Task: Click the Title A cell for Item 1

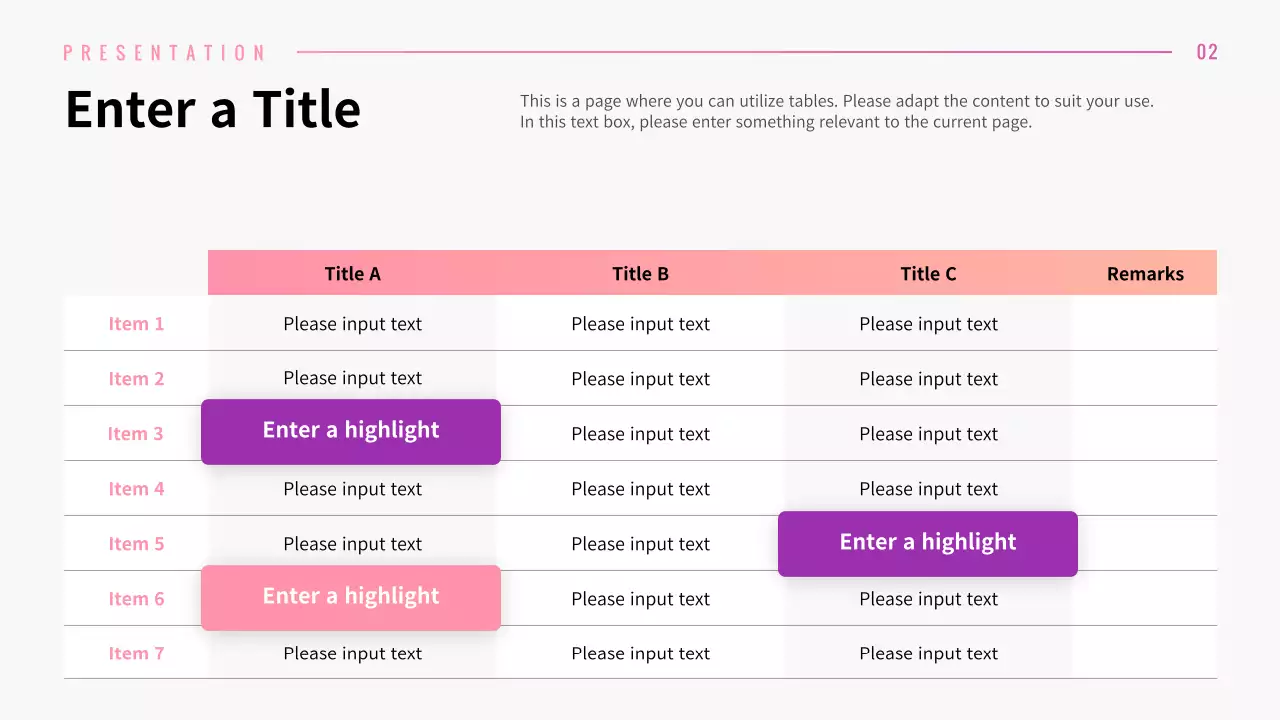Action: 352,324
